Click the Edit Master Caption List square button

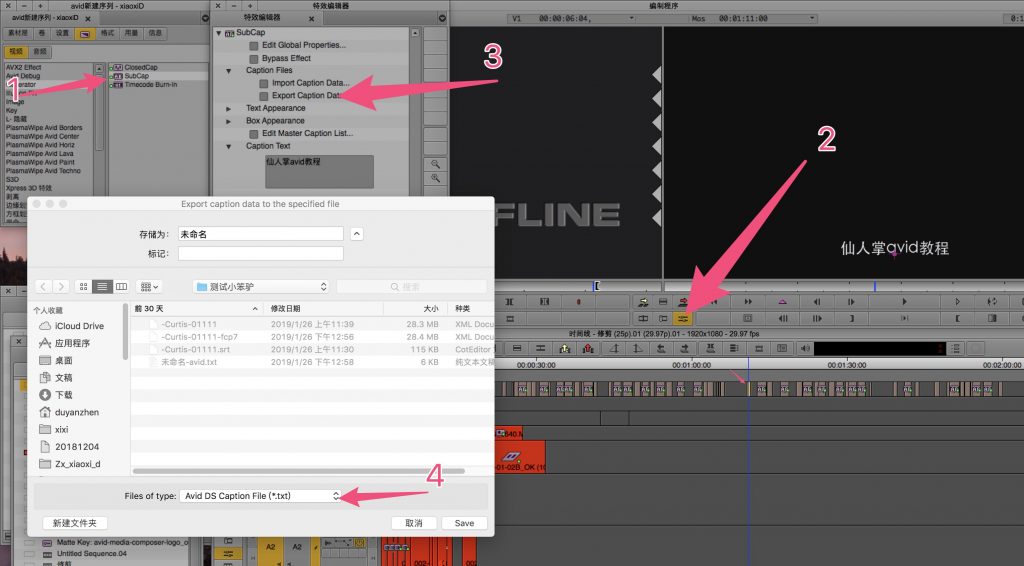[x=253, y=134]
